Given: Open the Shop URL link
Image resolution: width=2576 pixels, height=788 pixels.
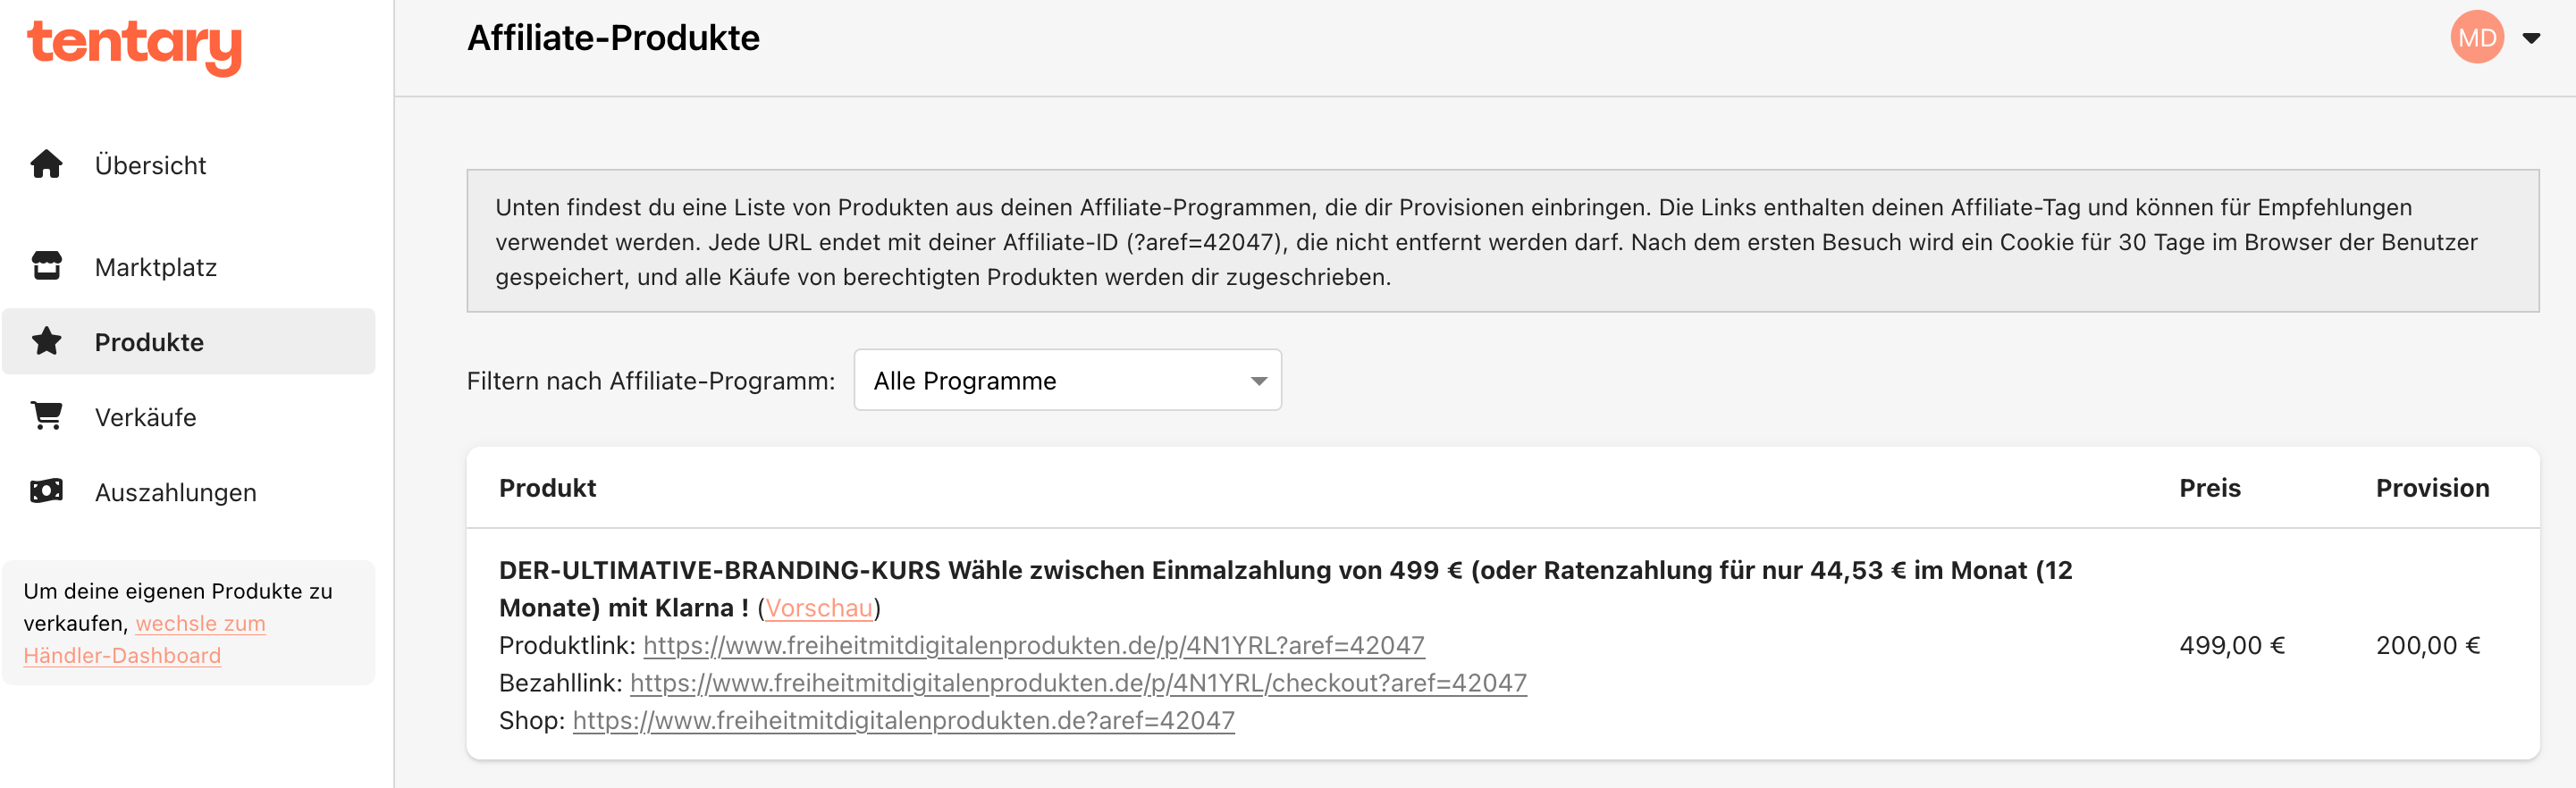Looking at the screenshot, I should pos(903,720).
